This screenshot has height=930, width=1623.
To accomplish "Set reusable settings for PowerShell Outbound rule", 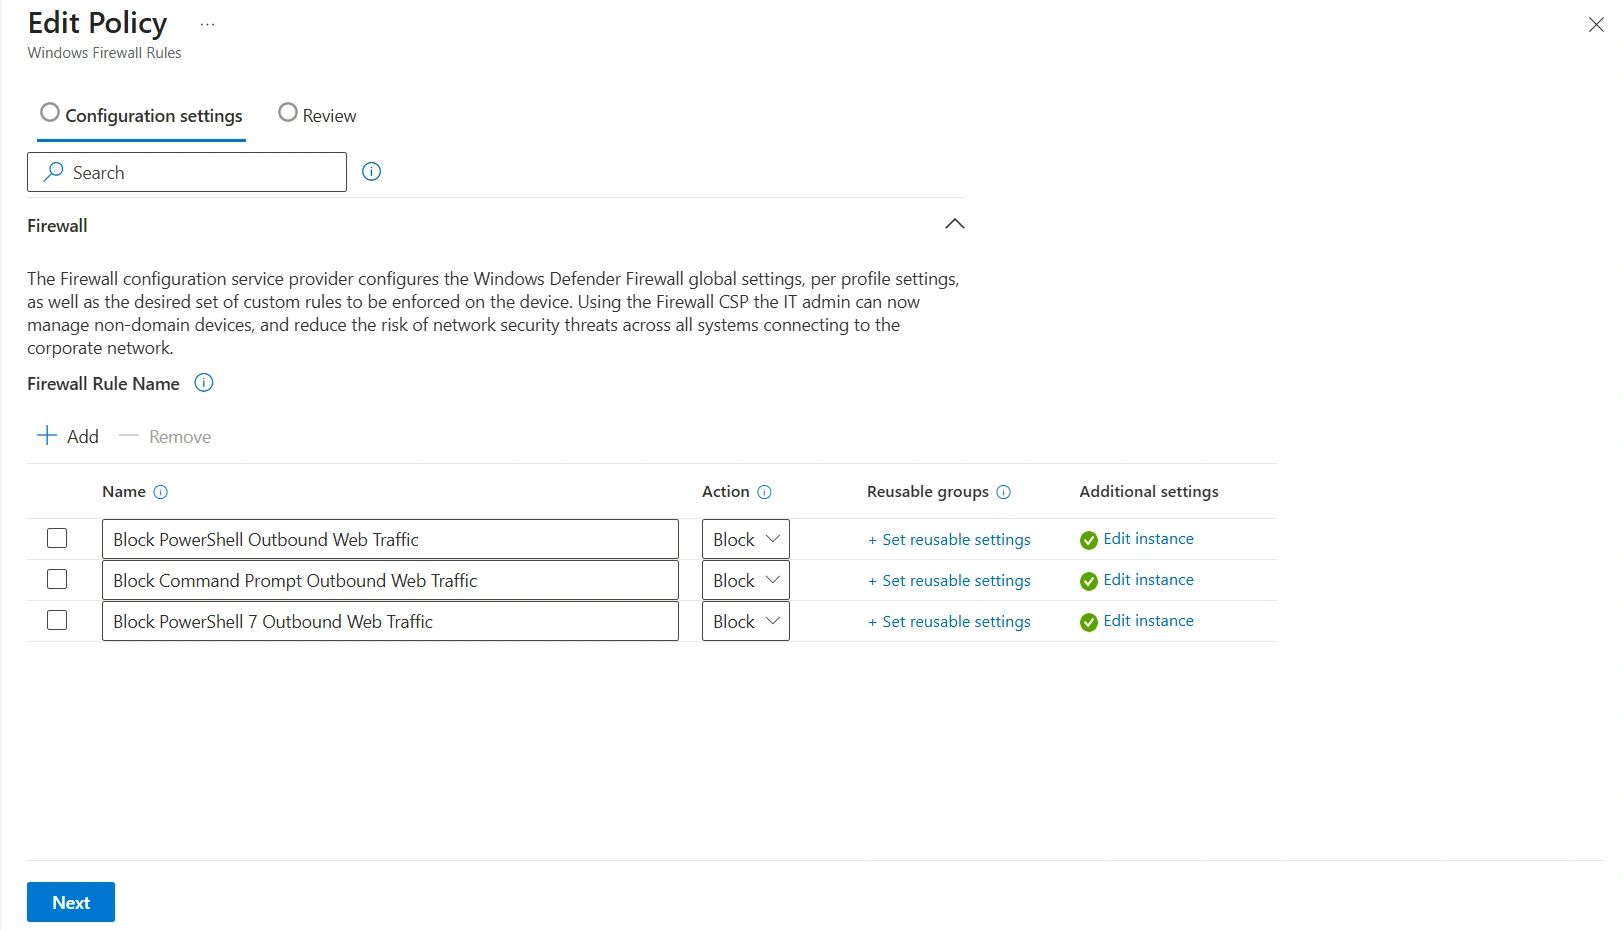I will (949, 540).
